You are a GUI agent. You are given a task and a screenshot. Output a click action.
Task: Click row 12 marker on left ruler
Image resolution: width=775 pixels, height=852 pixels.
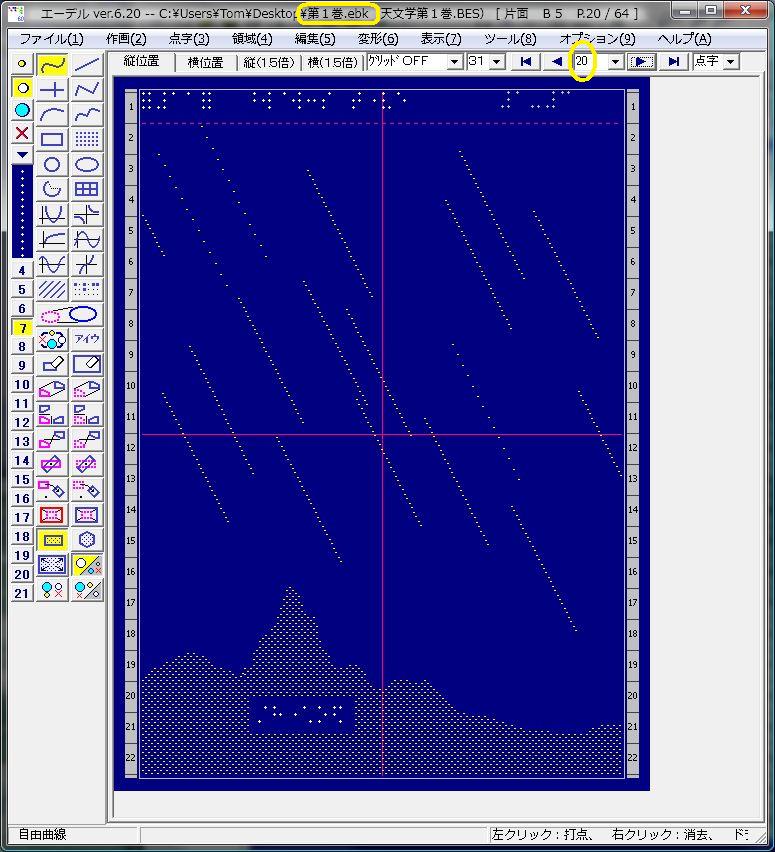tap(131, 448)
